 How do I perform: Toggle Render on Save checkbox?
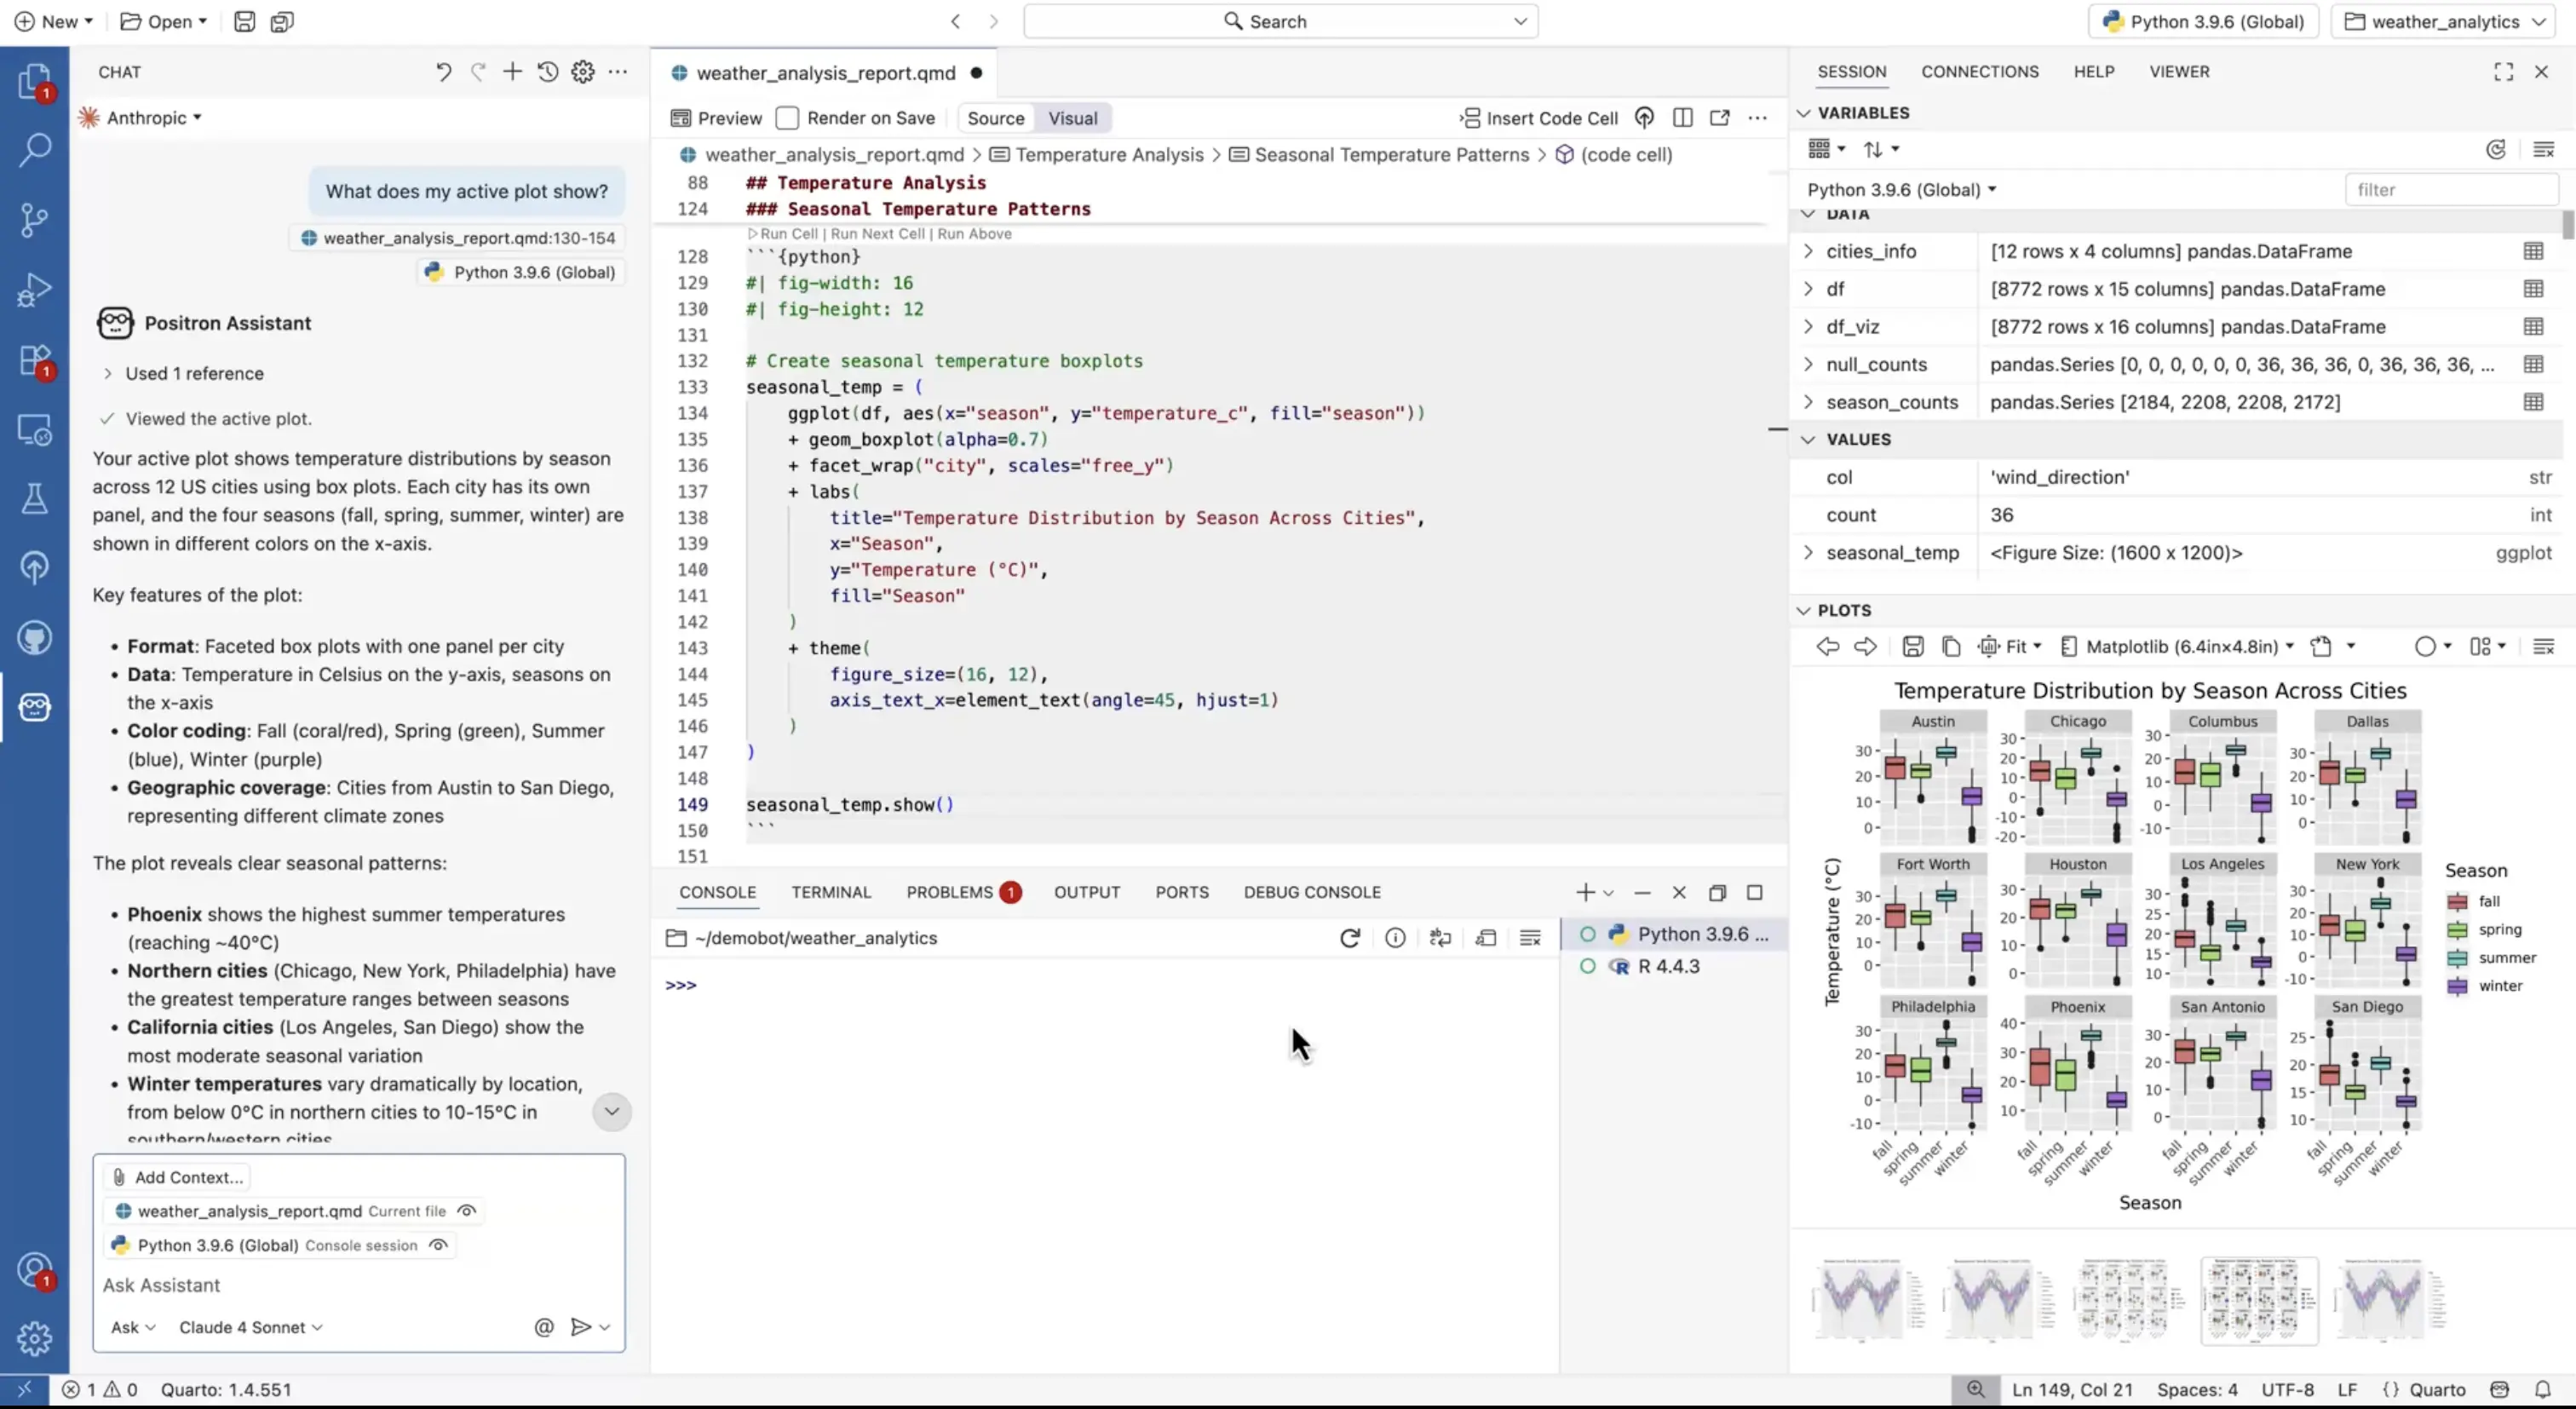coord(788,118)
